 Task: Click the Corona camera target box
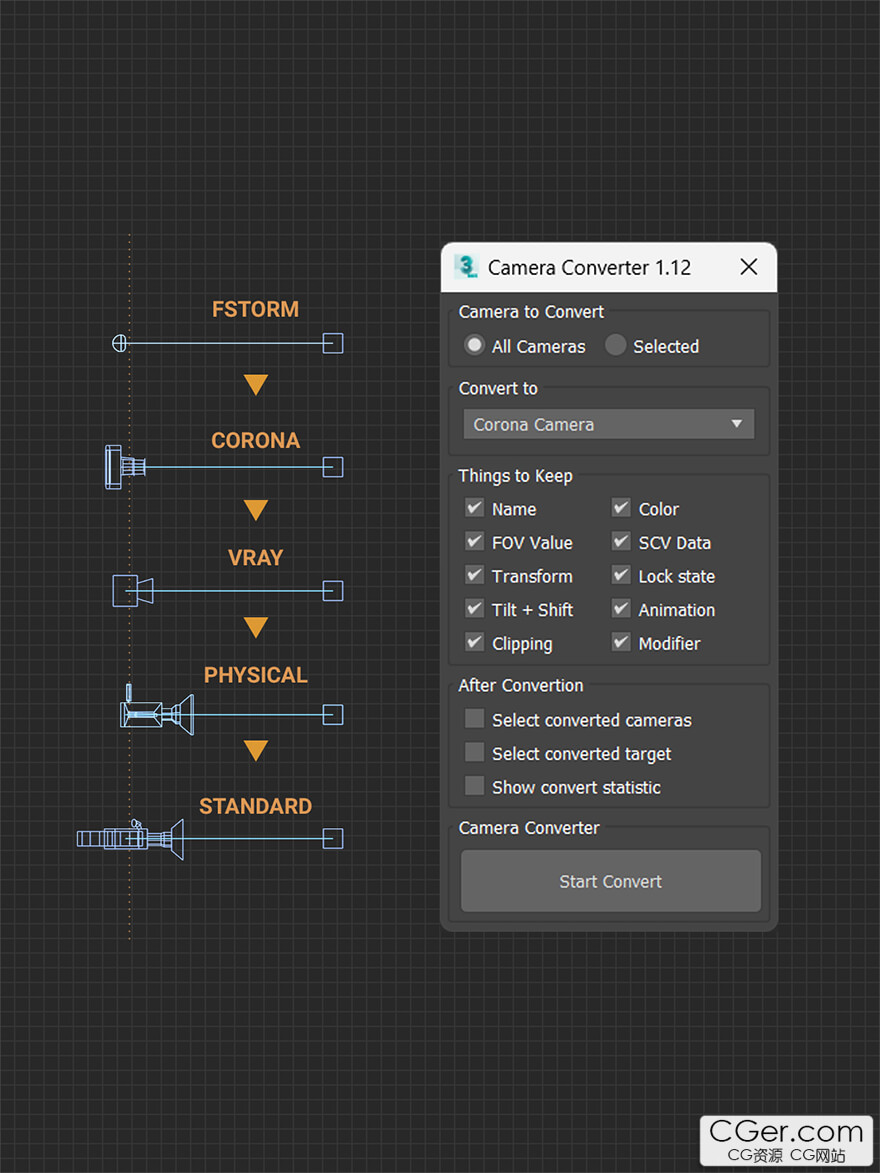point(333,468)
